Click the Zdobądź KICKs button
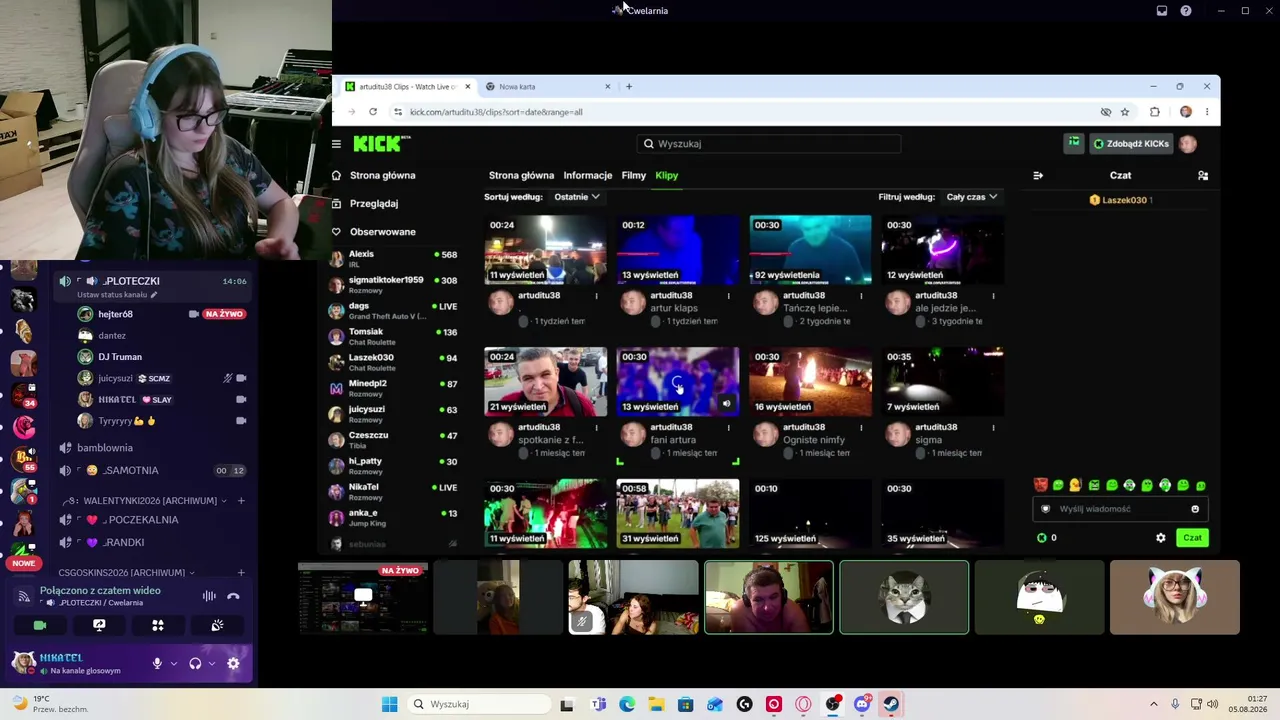This screenshot has width=1280, height=720. click(1131, 144)
